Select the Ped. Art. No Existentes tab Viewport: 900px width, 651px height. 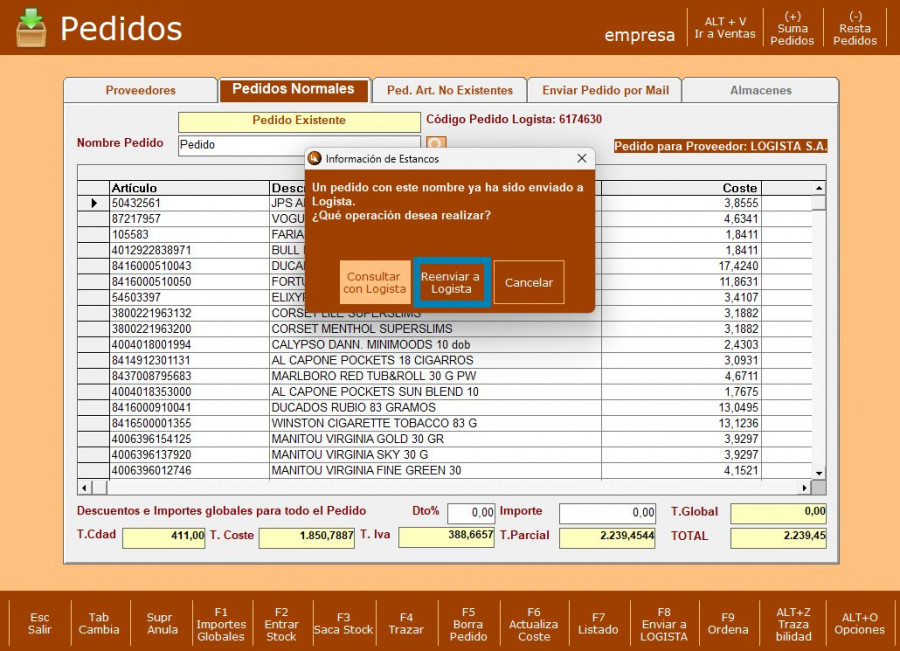449,90
